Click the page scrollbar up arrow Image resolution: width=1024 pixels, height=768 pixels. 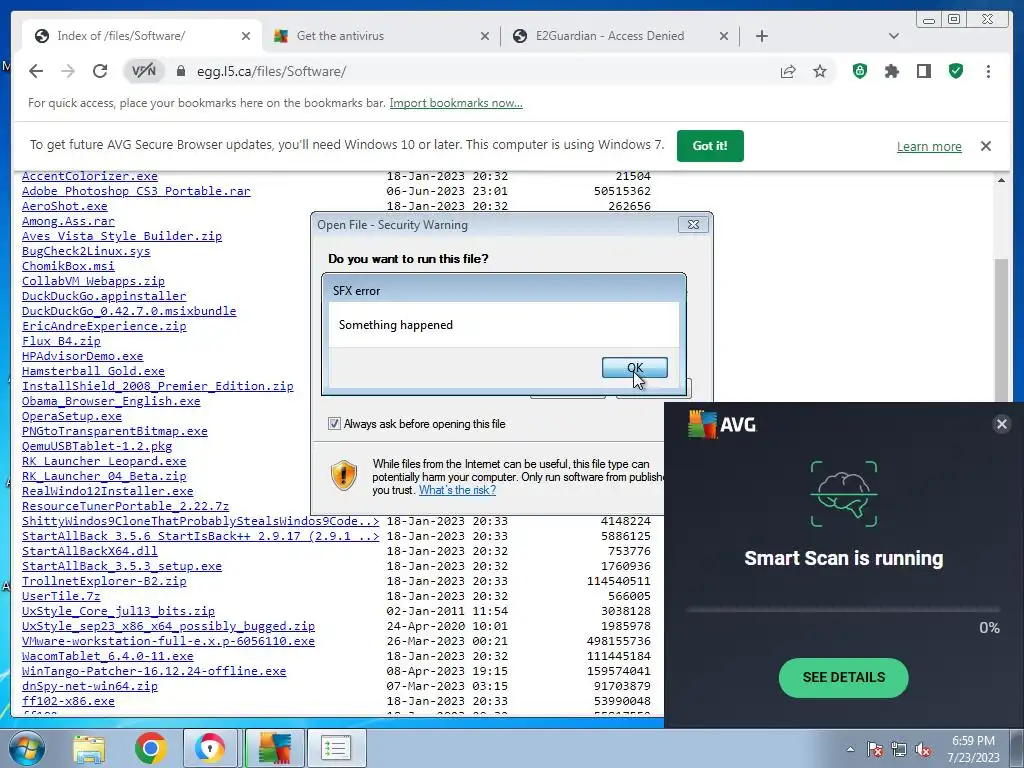click(x=1001, y=180)
